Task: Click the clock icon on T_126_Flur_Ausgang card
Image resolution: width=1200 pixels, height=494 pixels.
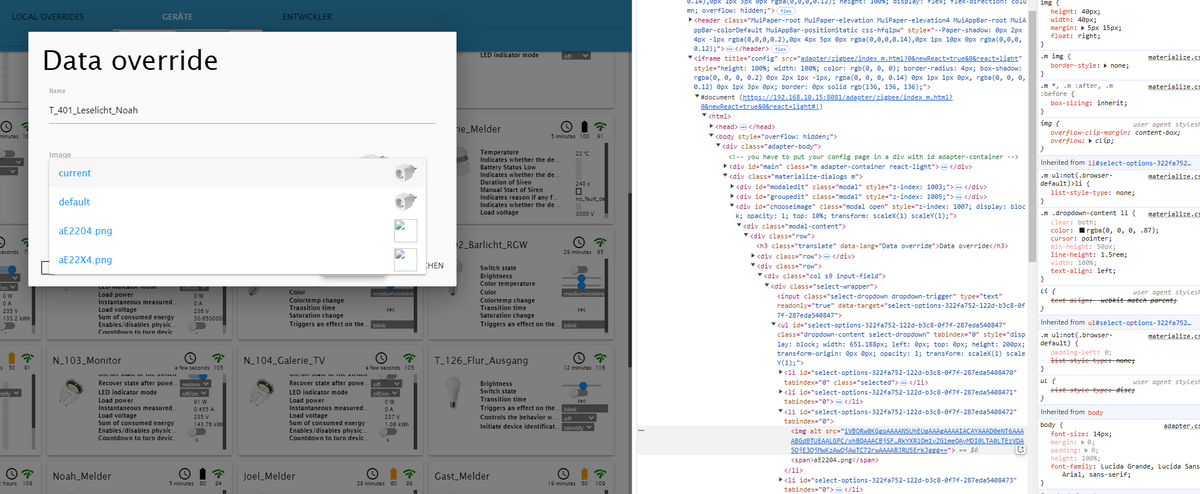Action: [577, 358]
